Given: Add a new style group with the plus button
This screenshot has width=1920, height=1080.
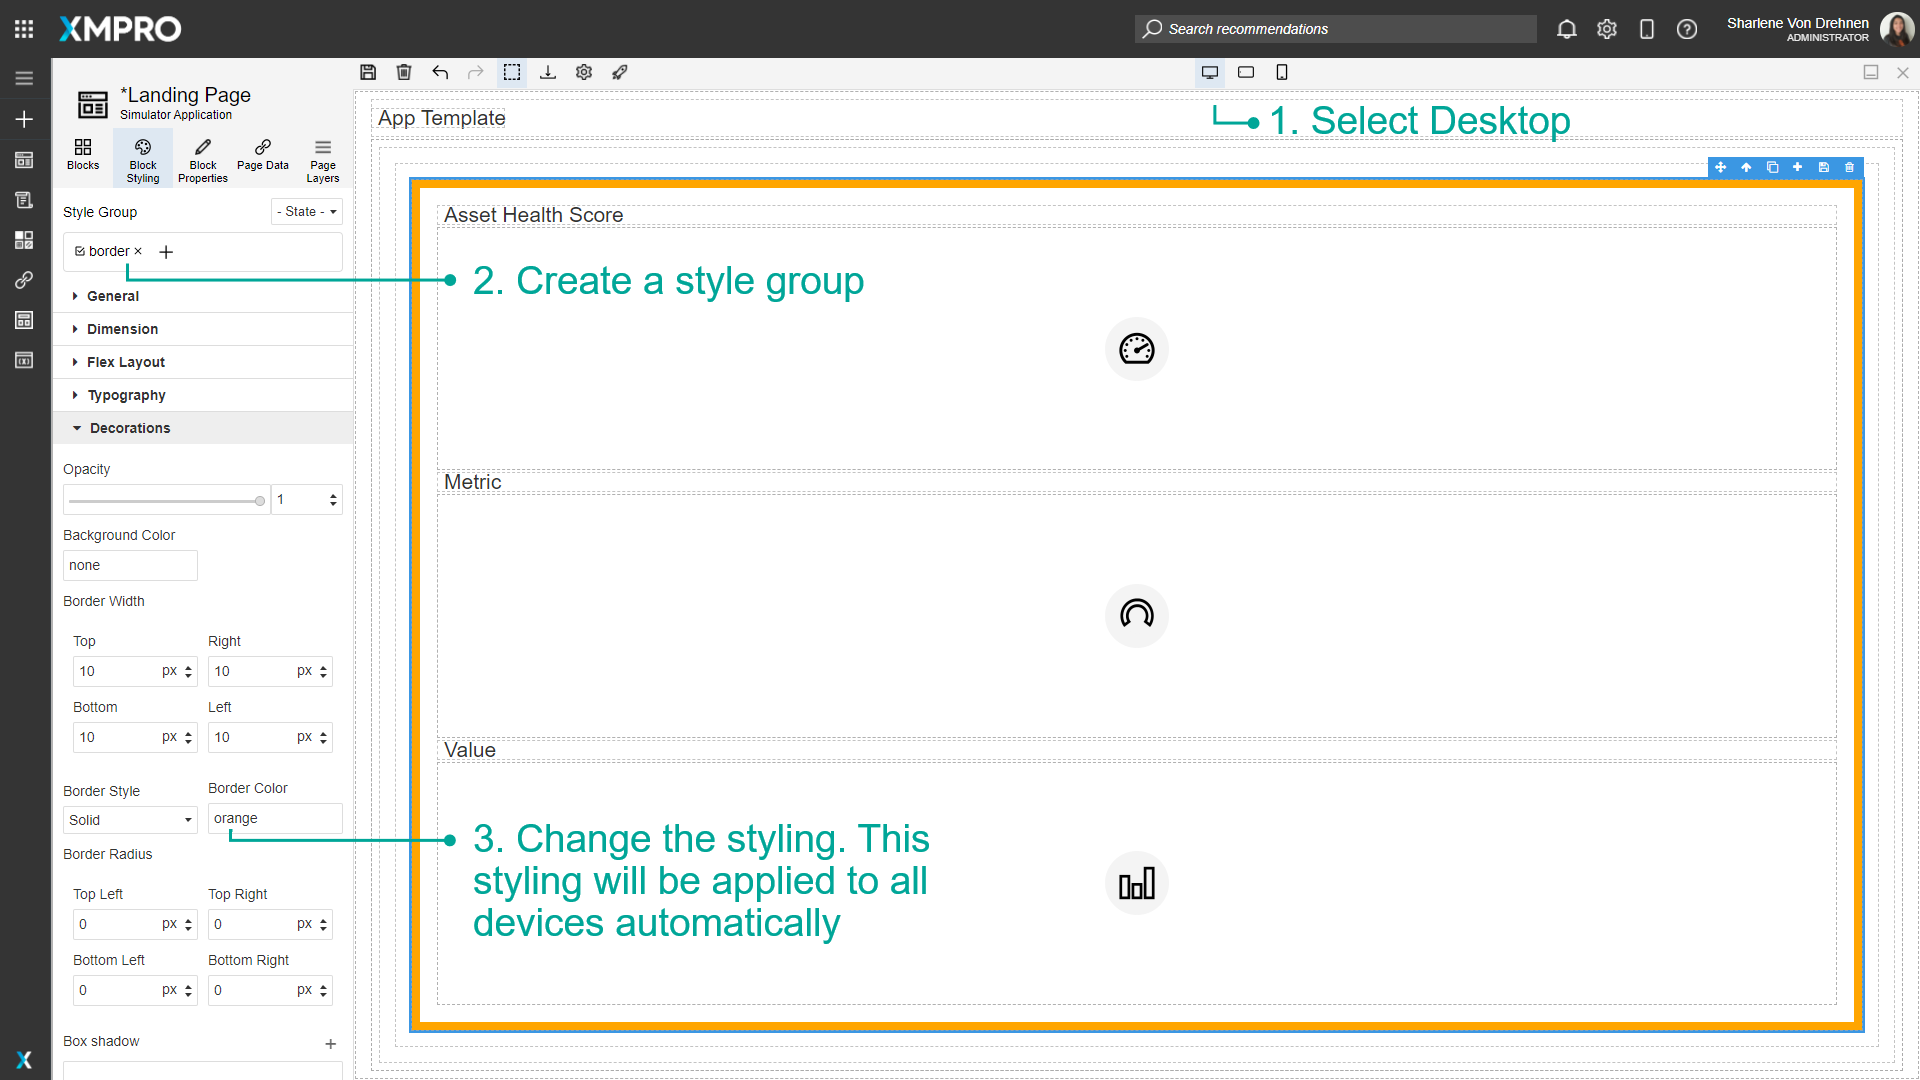Looking at the screenshot, I should point(166,251).
